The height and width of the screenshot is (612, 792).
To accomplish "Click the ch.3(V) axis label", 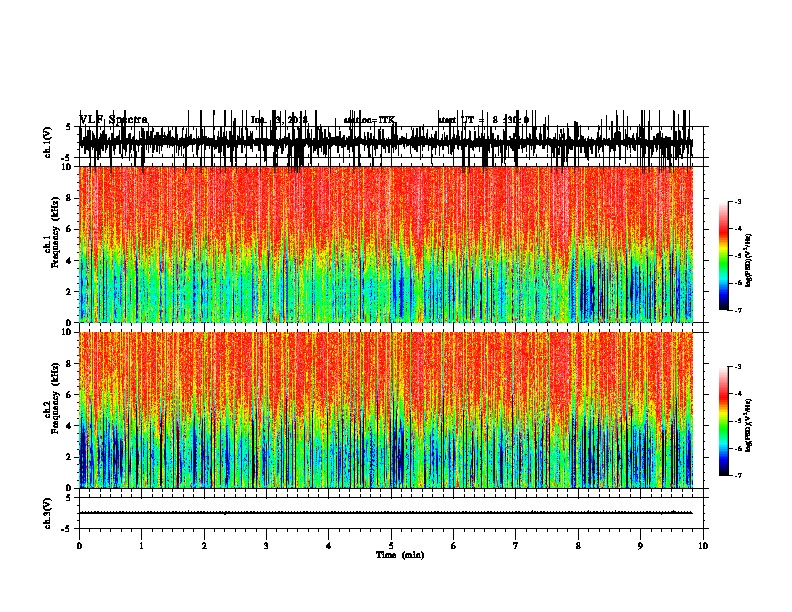I will pyautogui.click(x=48, y=513).
